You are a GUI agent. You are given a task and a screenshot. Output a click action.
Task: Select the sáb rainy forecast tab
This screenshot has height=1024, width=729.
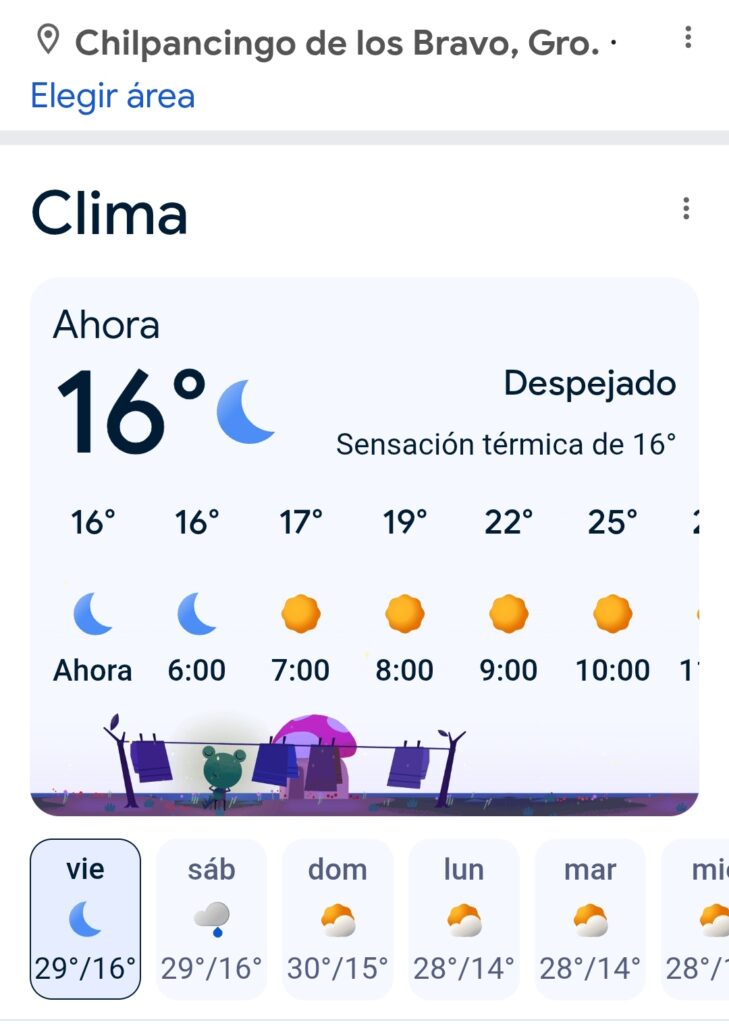coord(212,919)
